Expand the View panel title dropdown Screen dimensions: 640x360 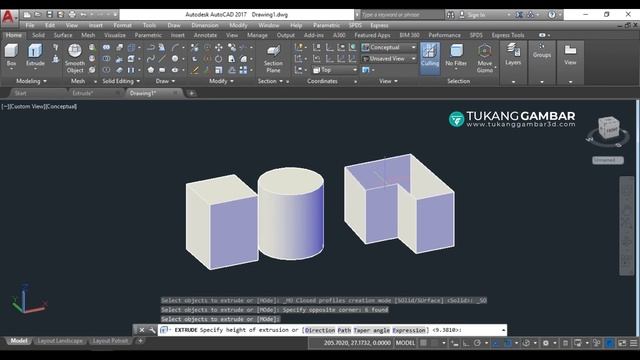coord(388,81)
